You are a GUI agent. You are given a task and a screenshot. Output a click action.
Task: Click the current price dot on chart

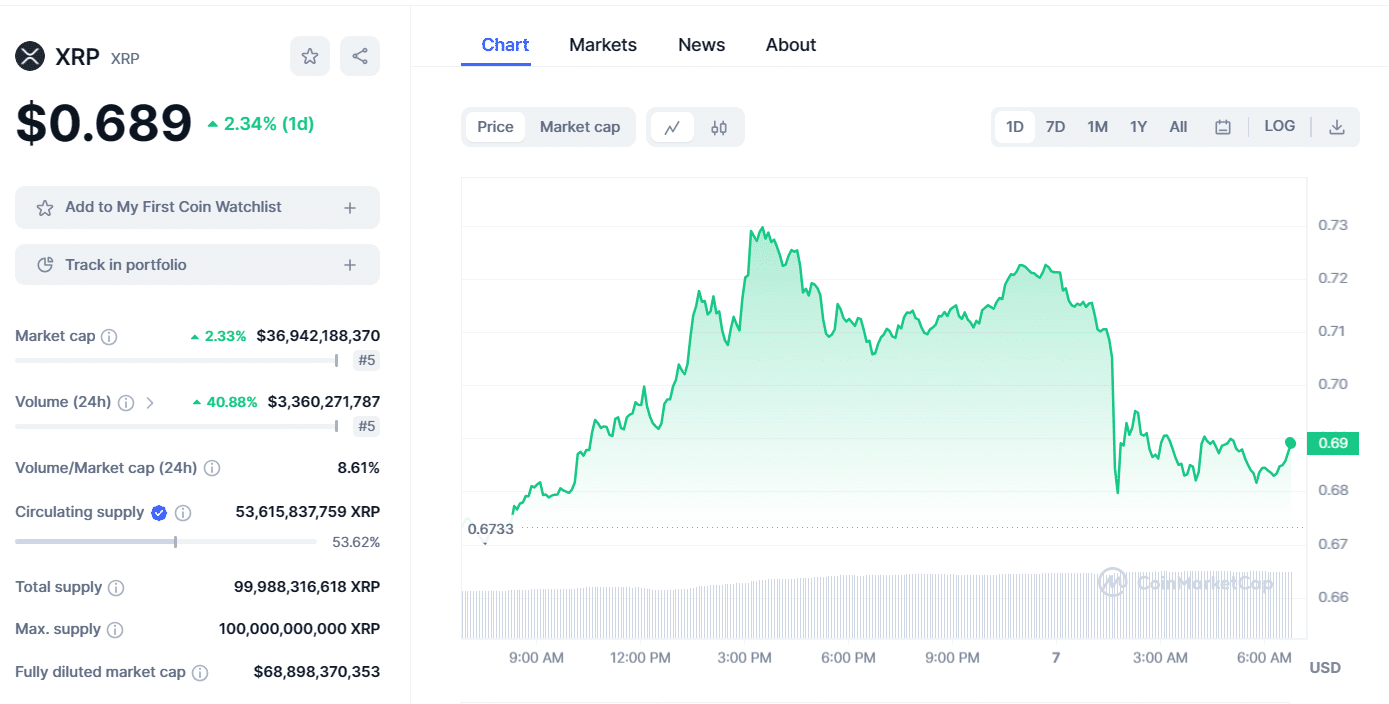(x=1290, y=443)
